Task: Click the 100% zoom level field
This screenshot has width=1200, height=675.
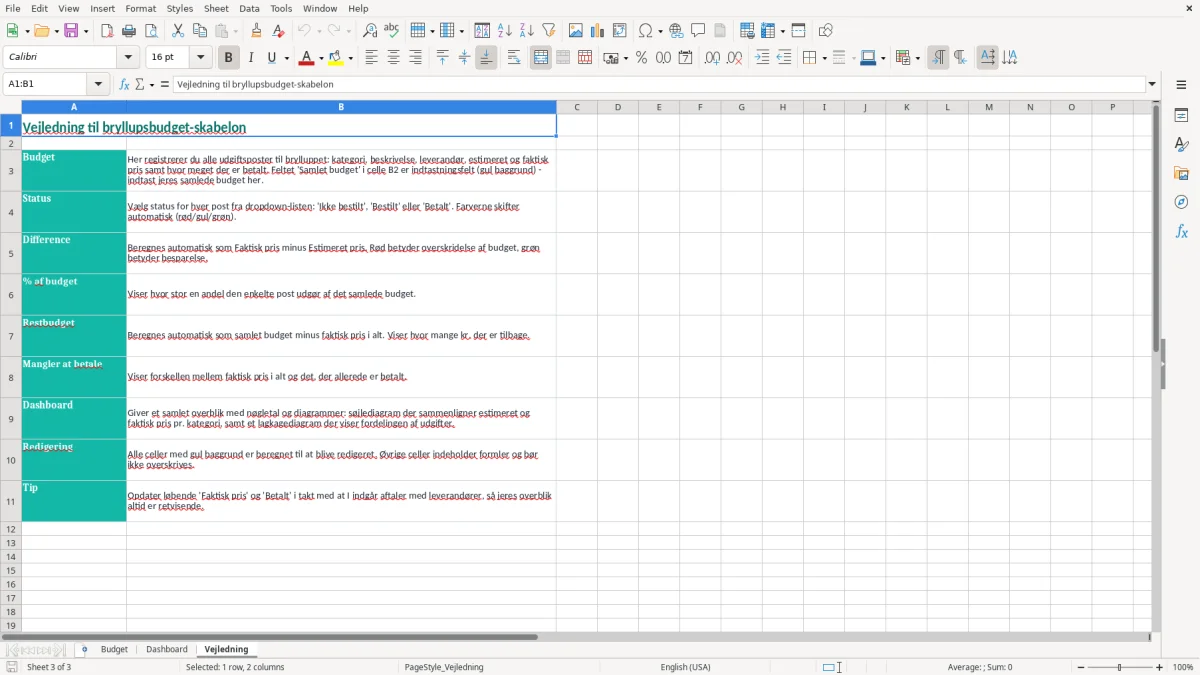Action: pyautogui.click(x=1183, y=667)
